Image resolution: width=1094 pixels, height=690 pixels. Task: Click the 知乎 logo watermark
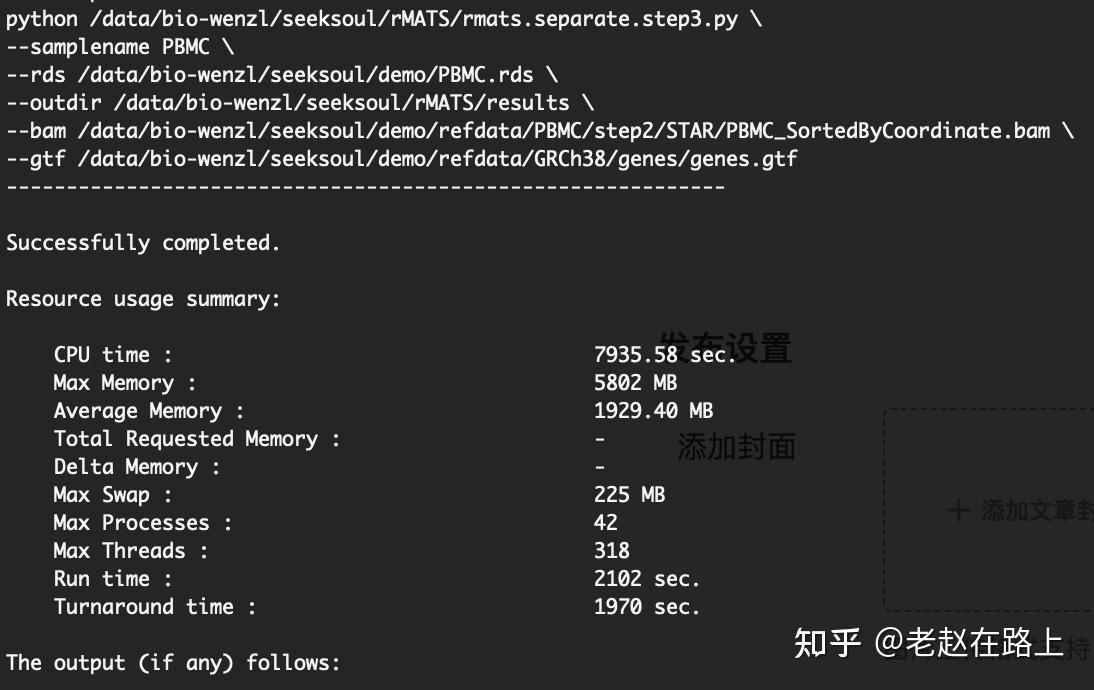(827, 643)
